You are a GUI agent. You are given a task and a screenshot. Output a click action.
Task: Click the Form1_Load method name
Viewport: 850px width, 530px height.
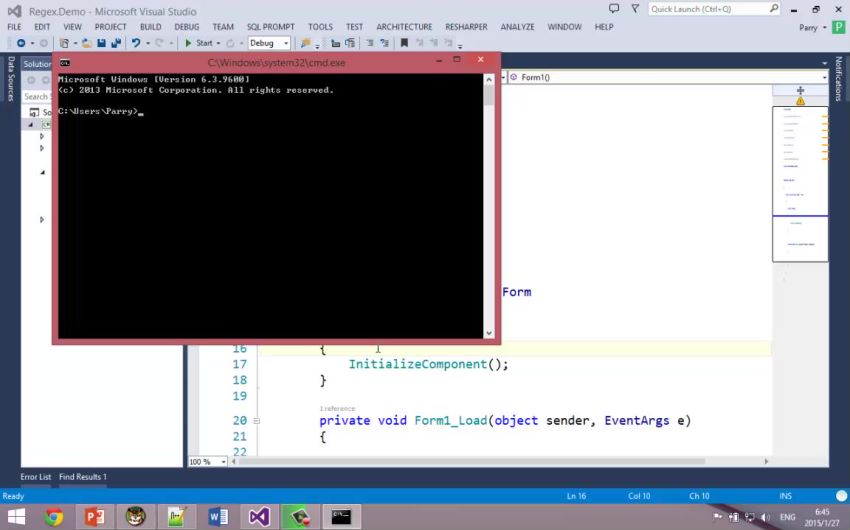(x=450, y=421)
